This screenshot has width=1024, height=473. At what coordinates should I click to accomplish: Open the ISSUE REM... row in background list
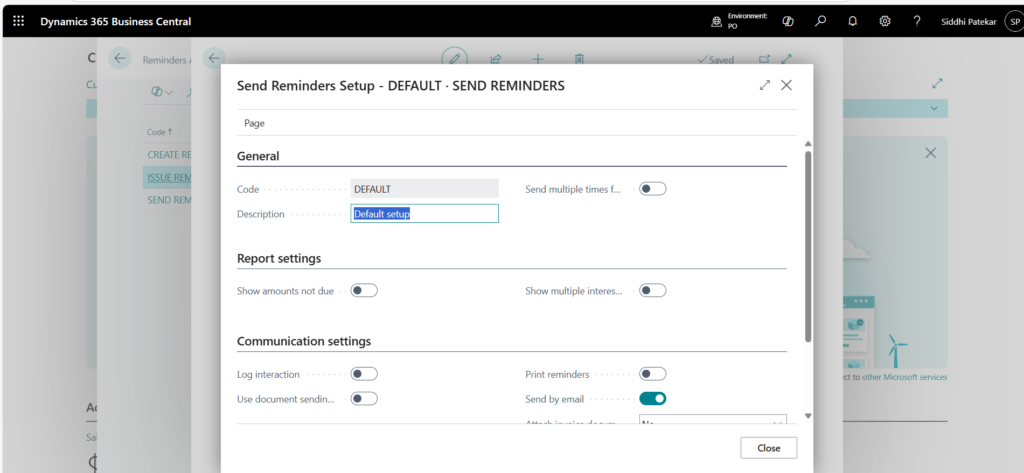[169, 177]
